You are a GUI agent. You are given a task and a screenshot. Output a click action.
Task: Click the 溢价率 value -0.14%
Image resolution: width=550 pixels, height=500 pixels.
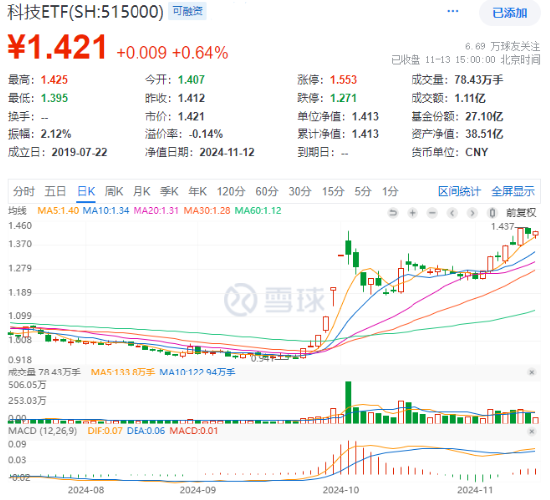tap(206, 134)
